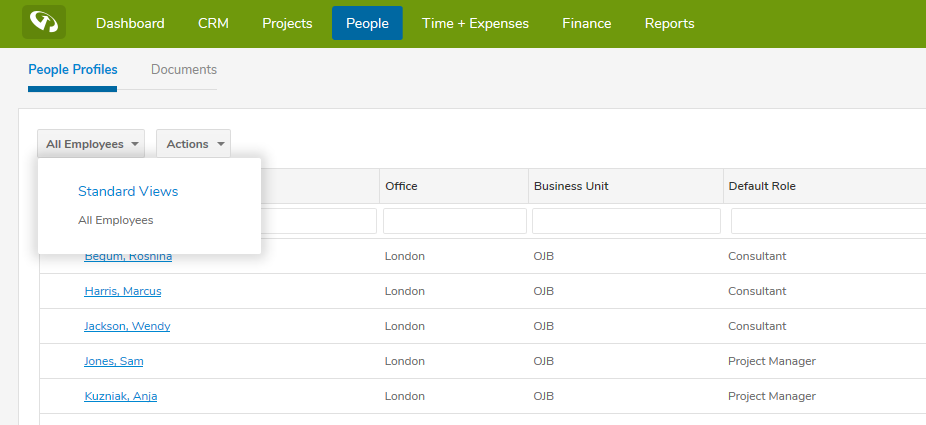
Task: Select the People navigation item
Action: (367, 23)
